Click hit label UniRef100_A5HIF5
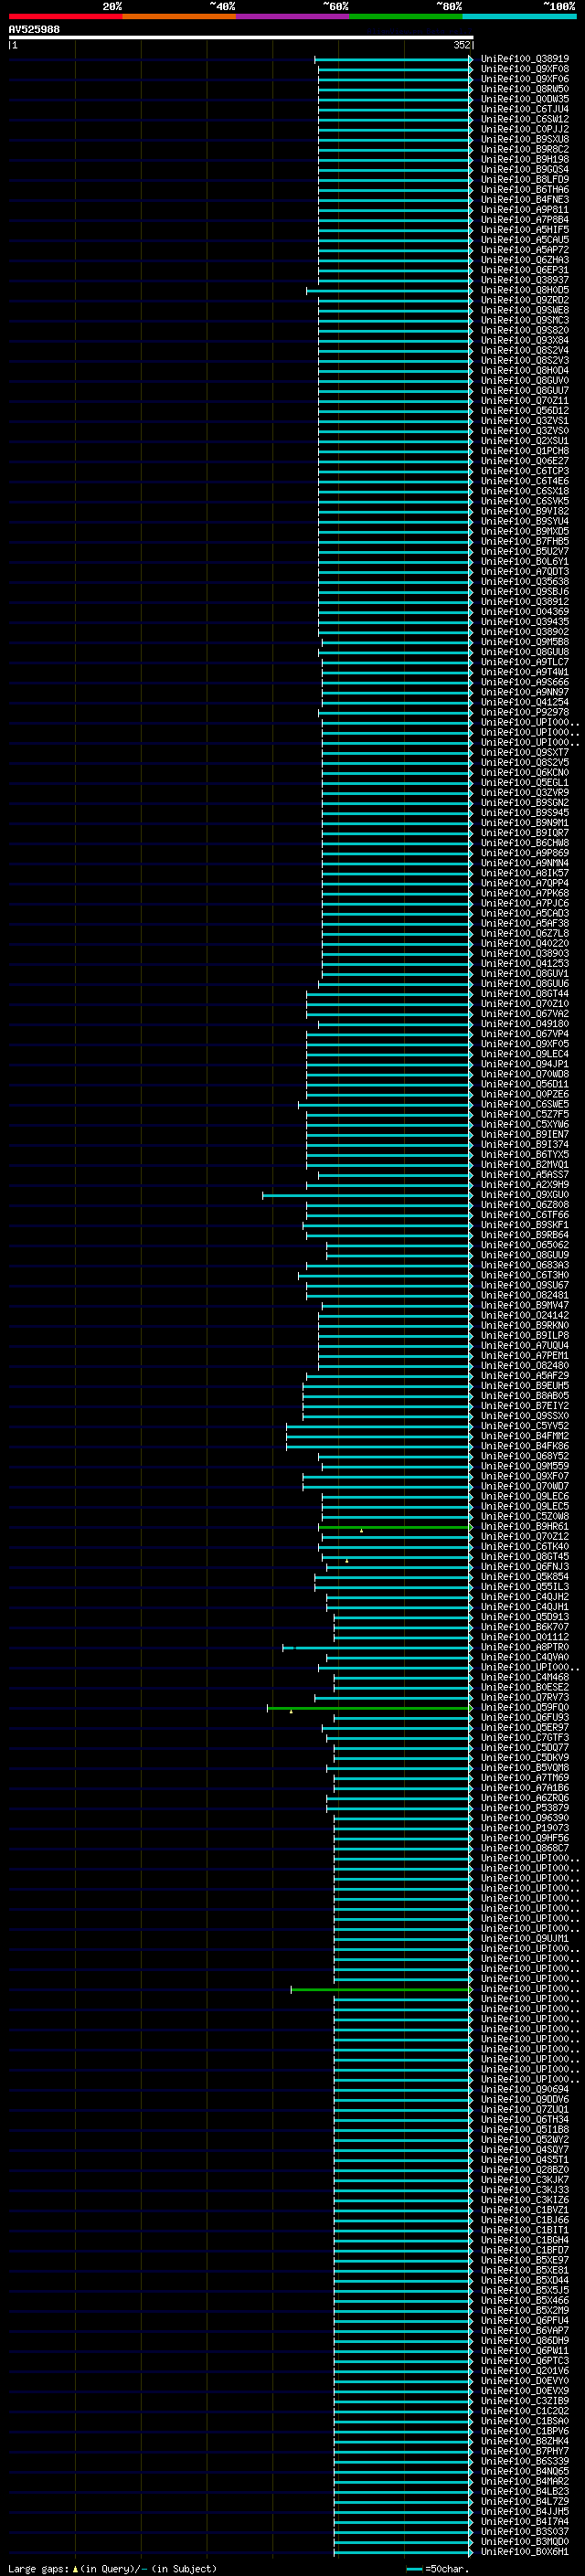Screen dimensions: 585x2576 pyautogui.click(x=525, y=230)
